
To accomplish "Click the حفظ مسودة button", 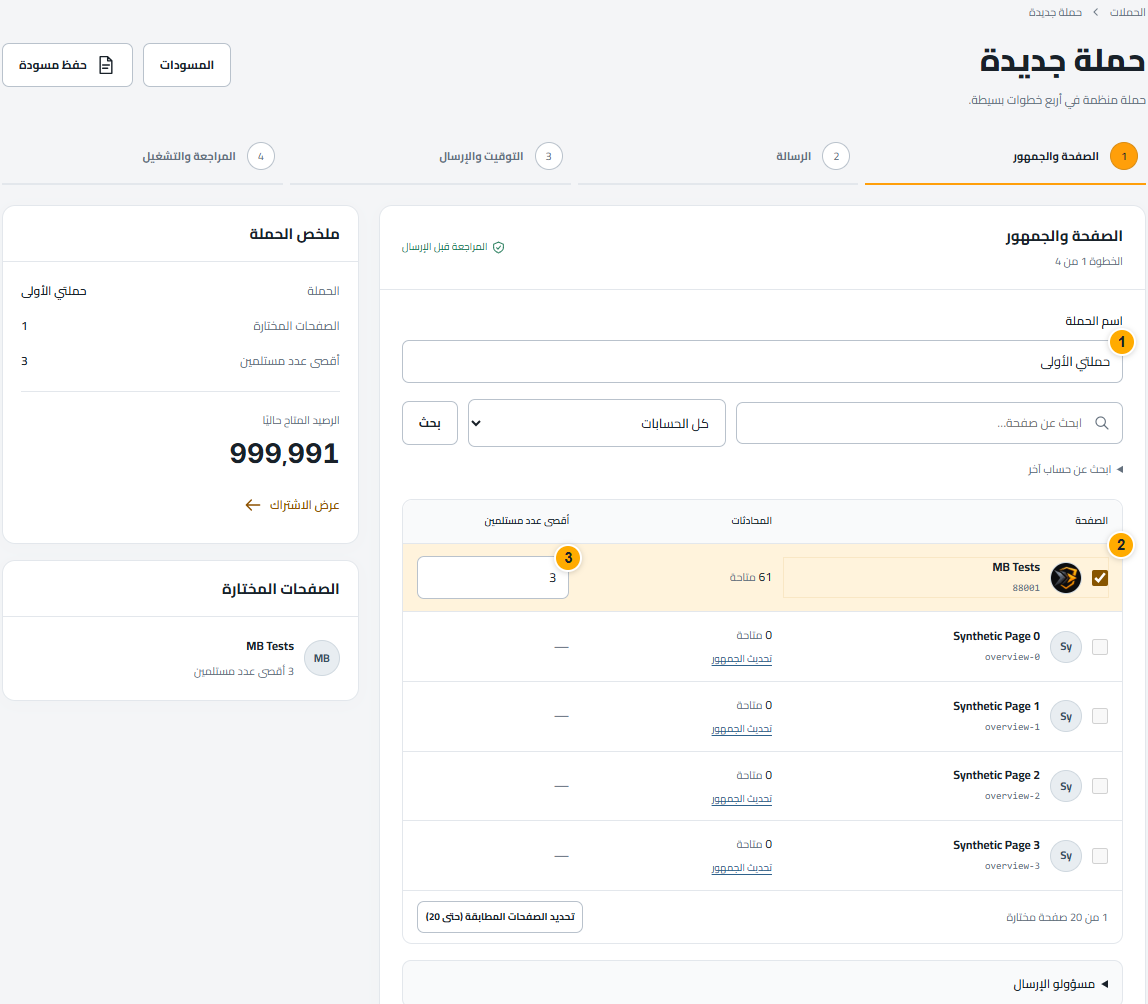I will (x=67, y=65).
